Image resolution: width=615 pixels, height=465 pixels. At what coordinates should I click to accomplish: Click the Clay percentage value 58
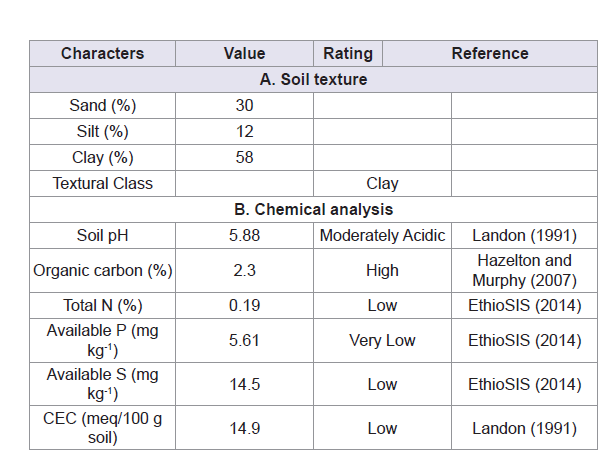click(244, 157)
